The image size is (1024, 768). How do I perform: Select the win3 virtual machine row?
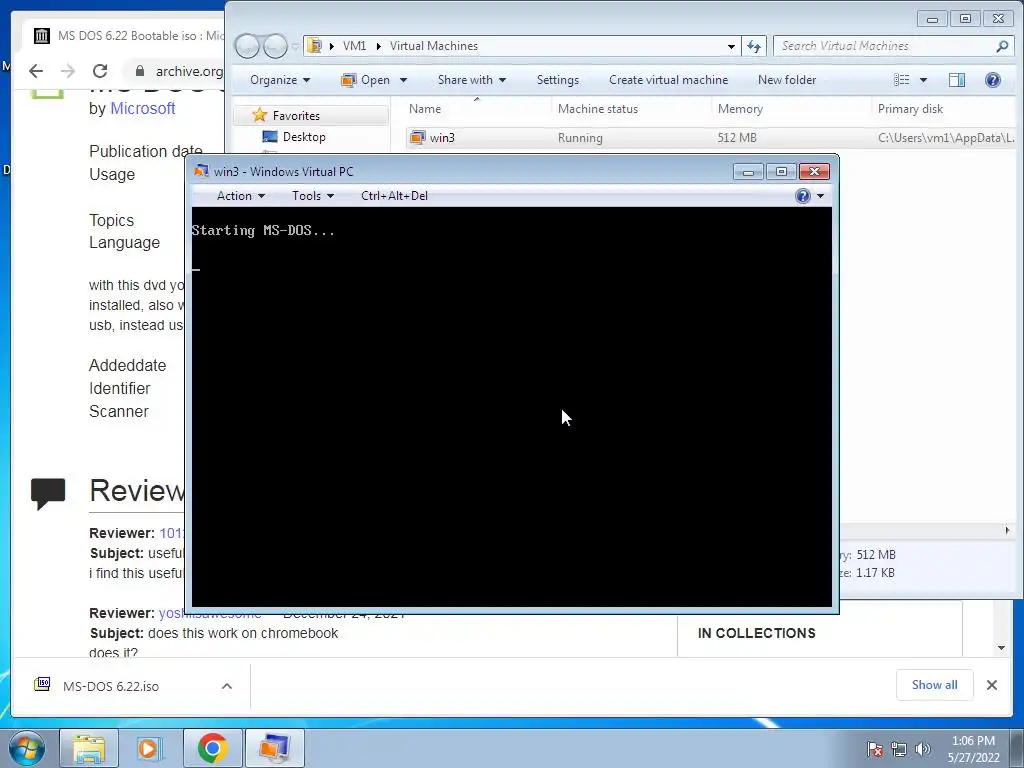pyautogui.click(x=711, y=138)
